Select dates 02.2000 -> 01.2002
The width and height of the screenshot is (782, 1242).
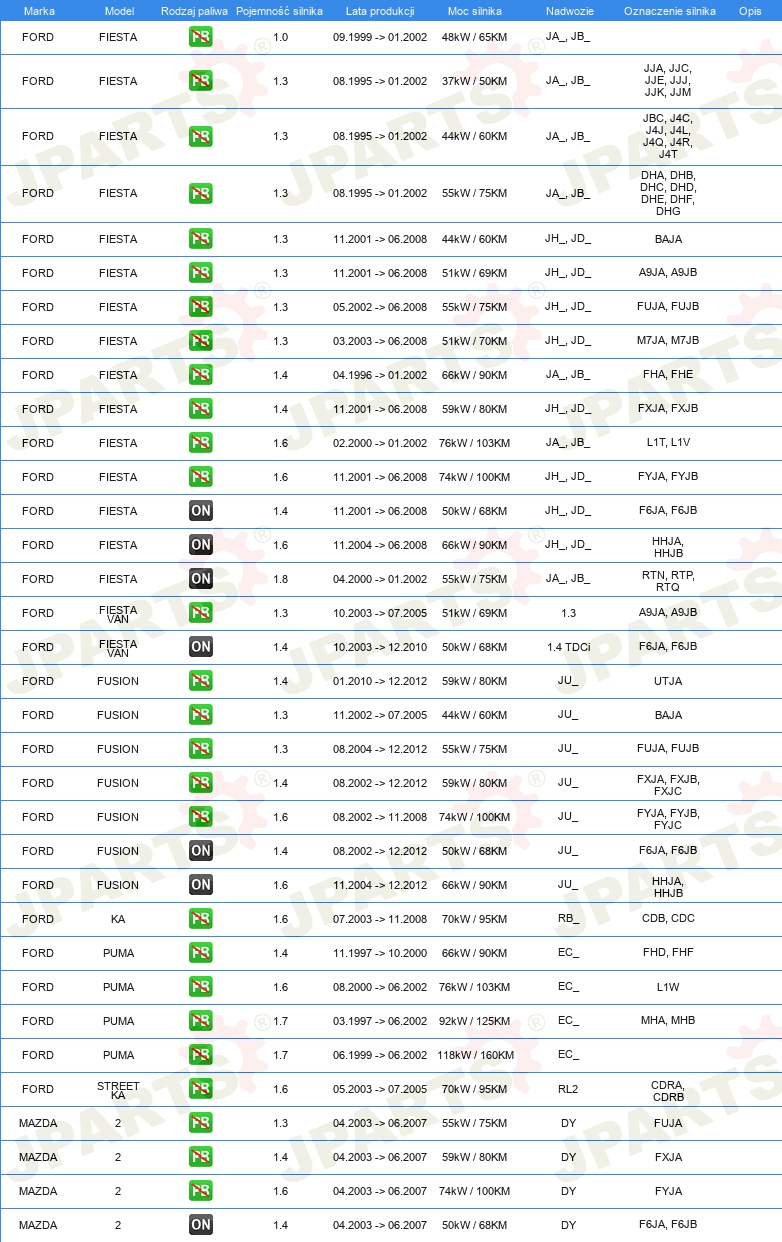click(380, 443)
